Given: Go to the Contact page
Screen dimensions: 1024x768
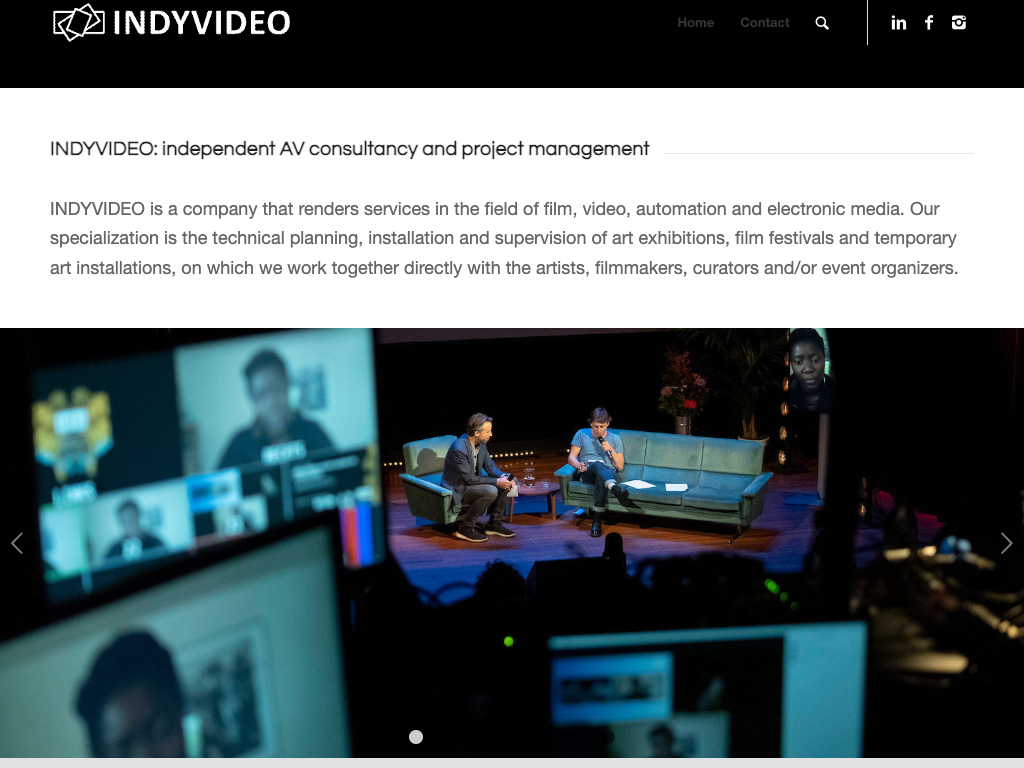Looking at the screenshot, I should click(764, 23).
